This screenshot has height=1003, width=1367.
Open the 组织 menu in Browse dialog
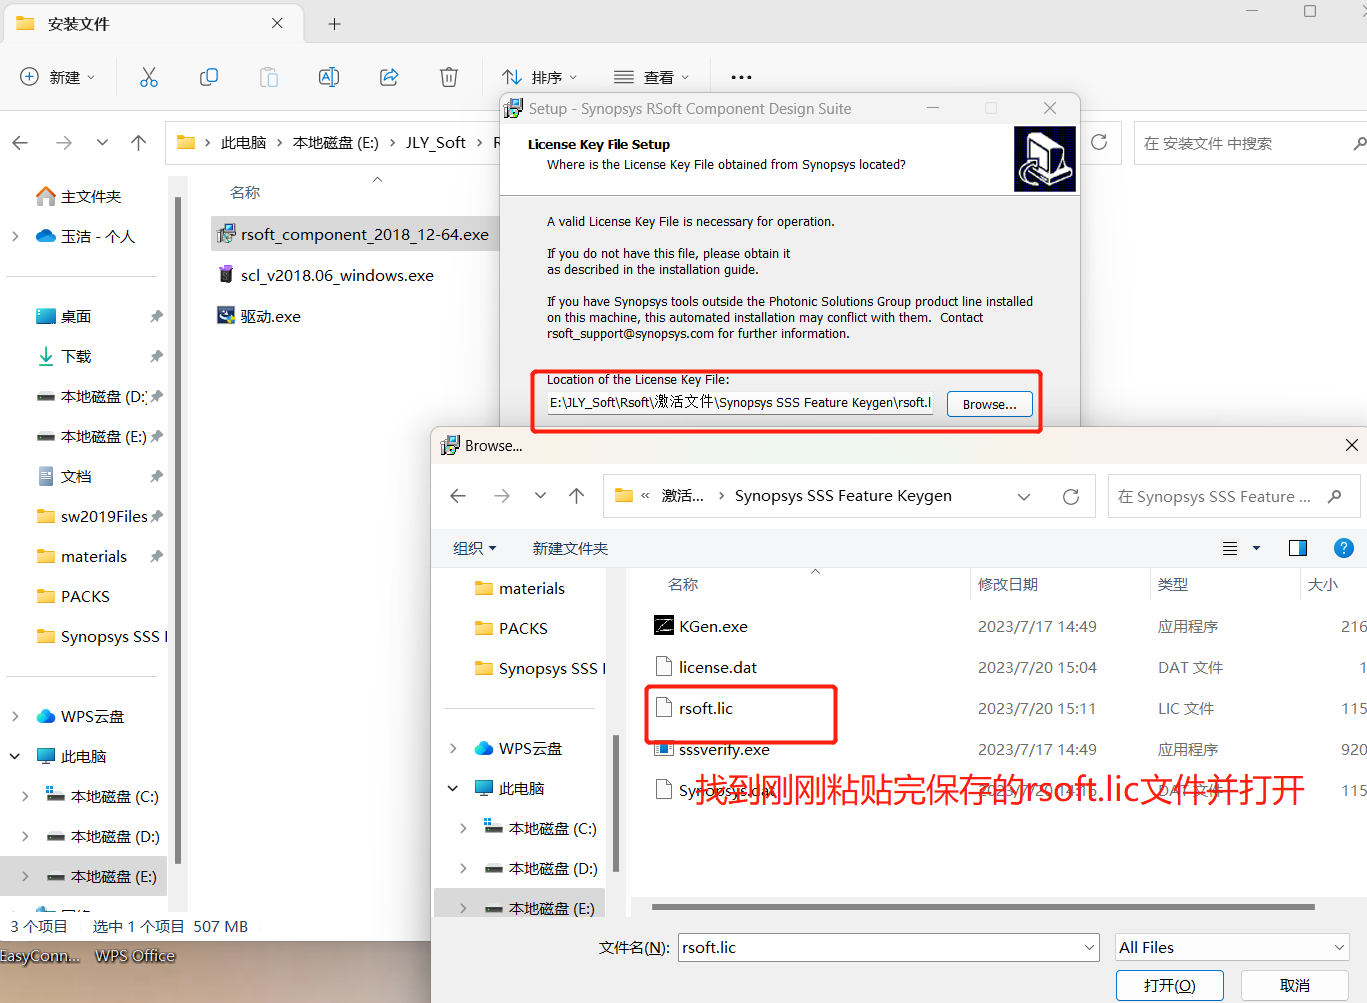[x=474, y=548]
